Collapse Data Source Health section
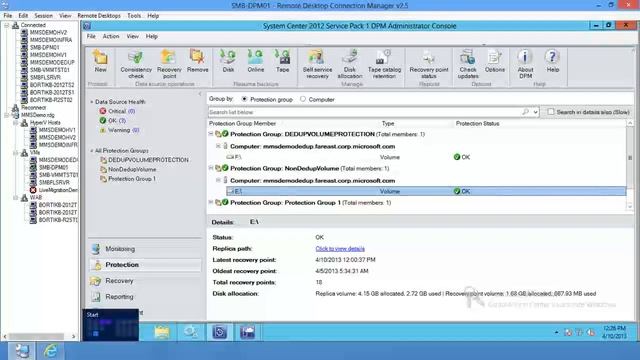Image resolution: width=640 pixels, height=360 pixels. 92,102
